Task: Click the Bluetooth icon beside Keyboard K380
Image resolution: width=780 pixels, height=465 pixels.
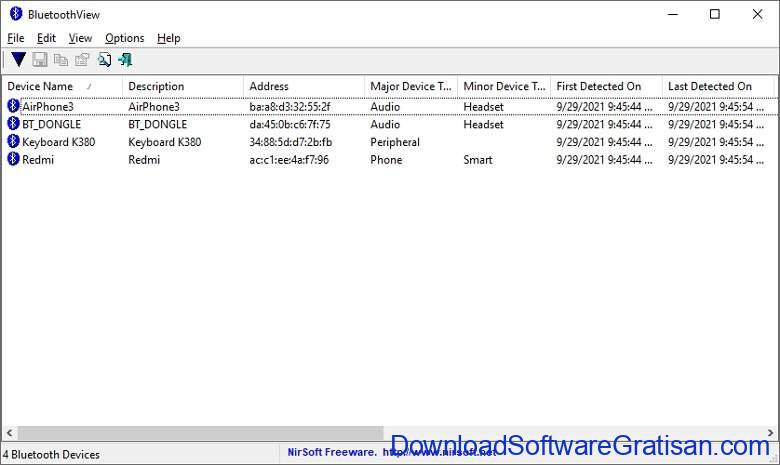Action: point(13,142)
